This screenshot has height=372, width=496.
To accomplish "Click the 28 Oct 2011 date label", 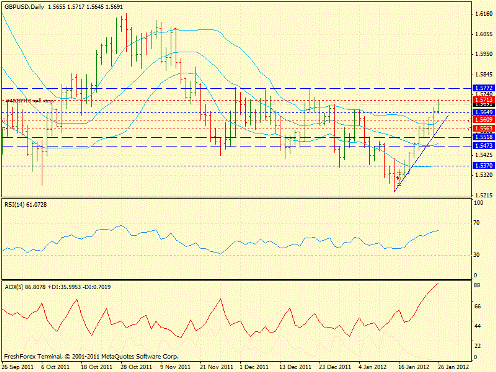I will [x=136, y=367].
